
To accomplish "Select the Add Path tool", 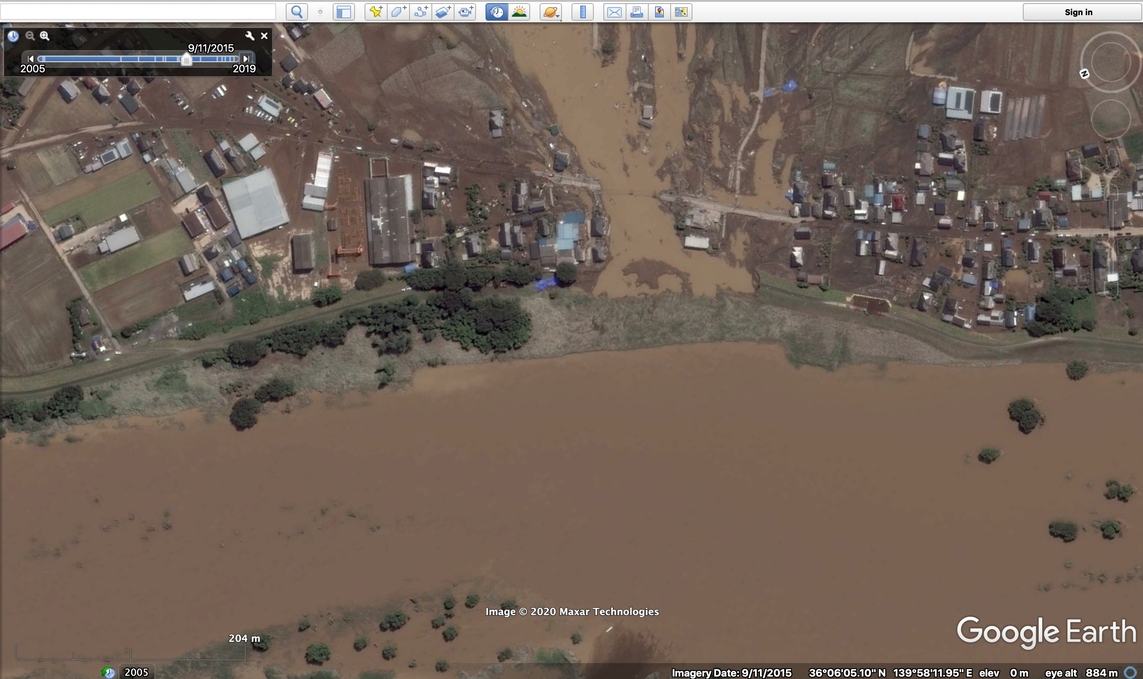I will coord(421,12).
